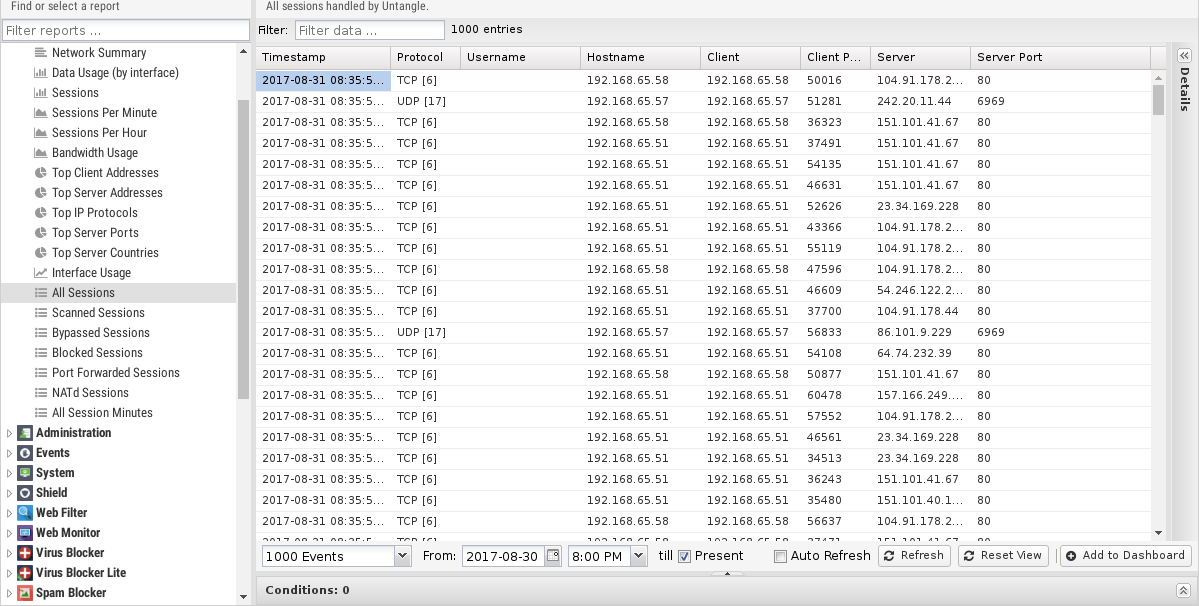Uncheck the Present checkbox
1199x606 pixels.
(x=685, y=556)
